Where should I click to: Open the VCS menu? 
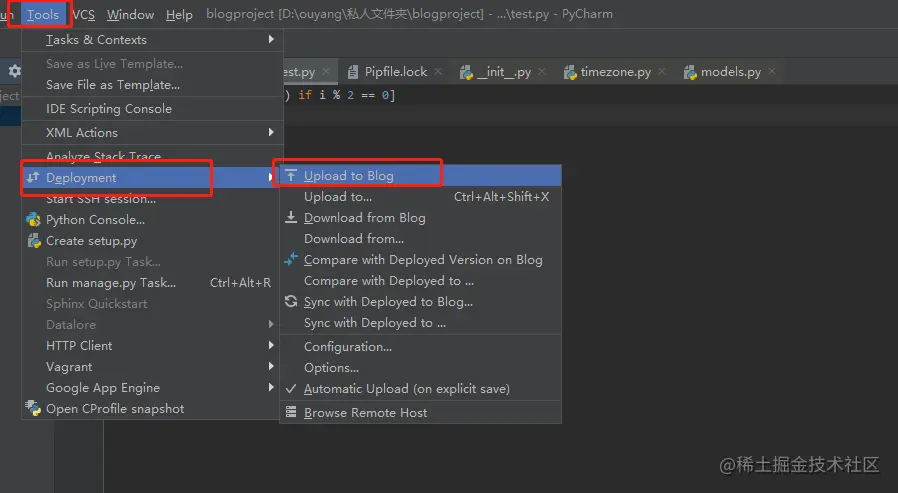click(84, 14)
